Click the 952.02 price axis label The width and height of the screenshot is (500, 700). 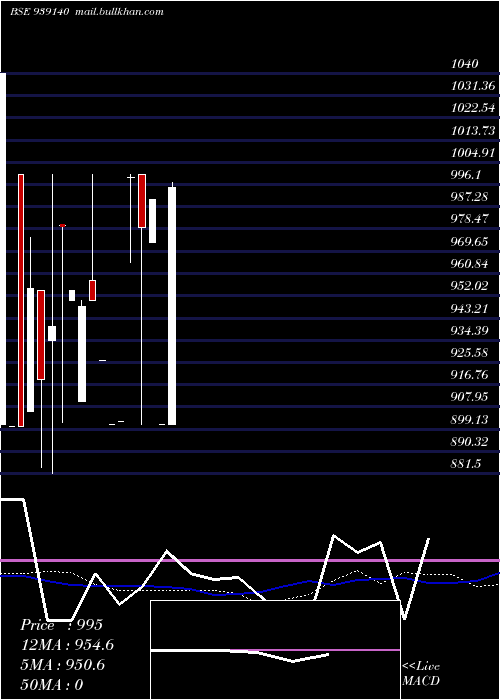tap(469, 286)
